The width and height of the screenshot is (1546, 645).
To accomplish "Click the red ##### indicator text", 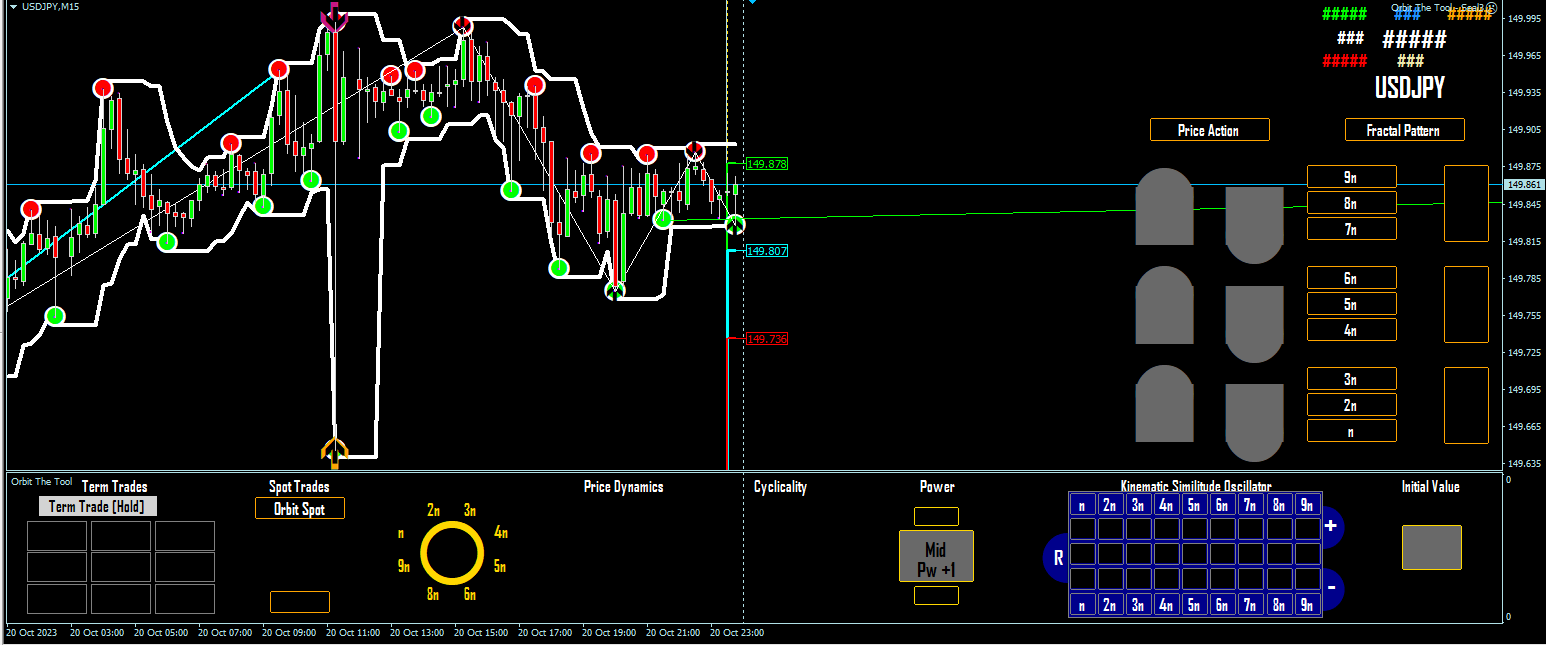I will (x=1344, y=61).
